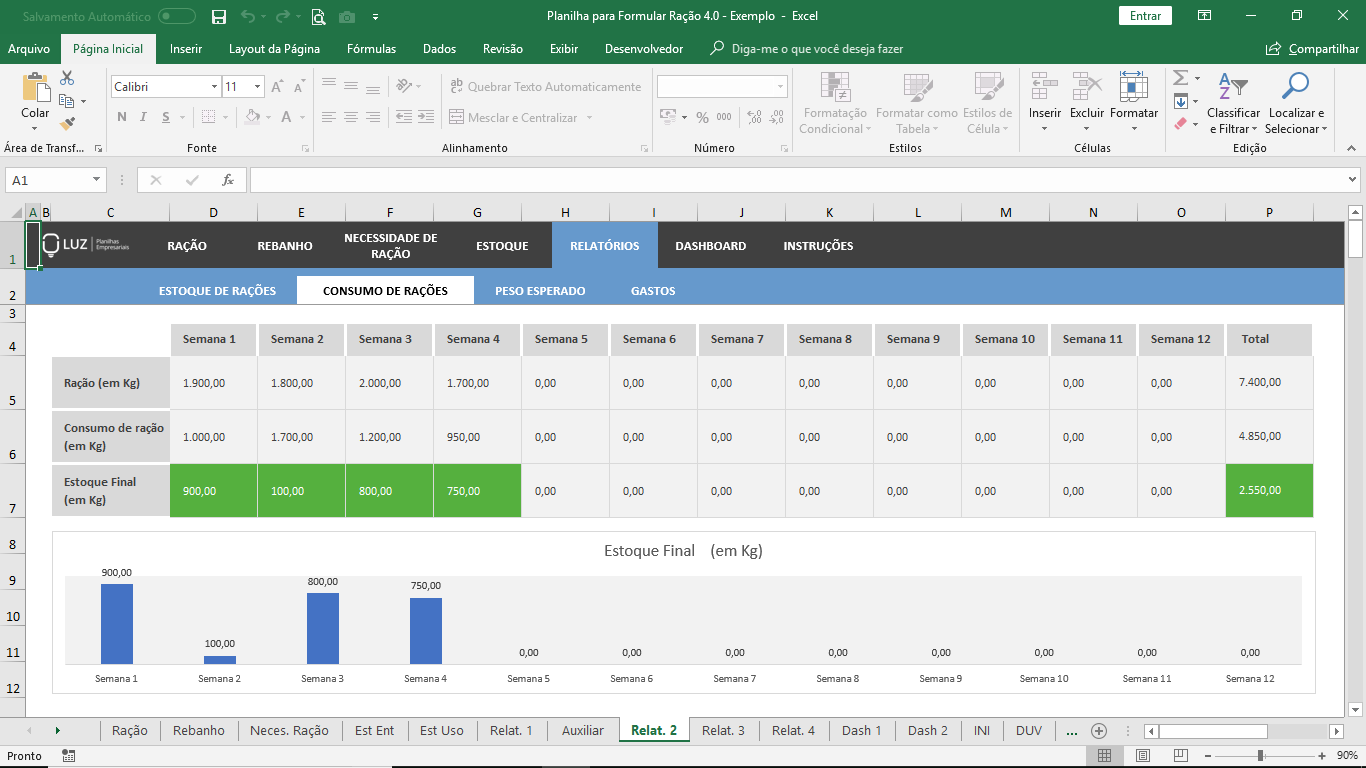Click the Cut scissors icon

(x=67, y=77)
